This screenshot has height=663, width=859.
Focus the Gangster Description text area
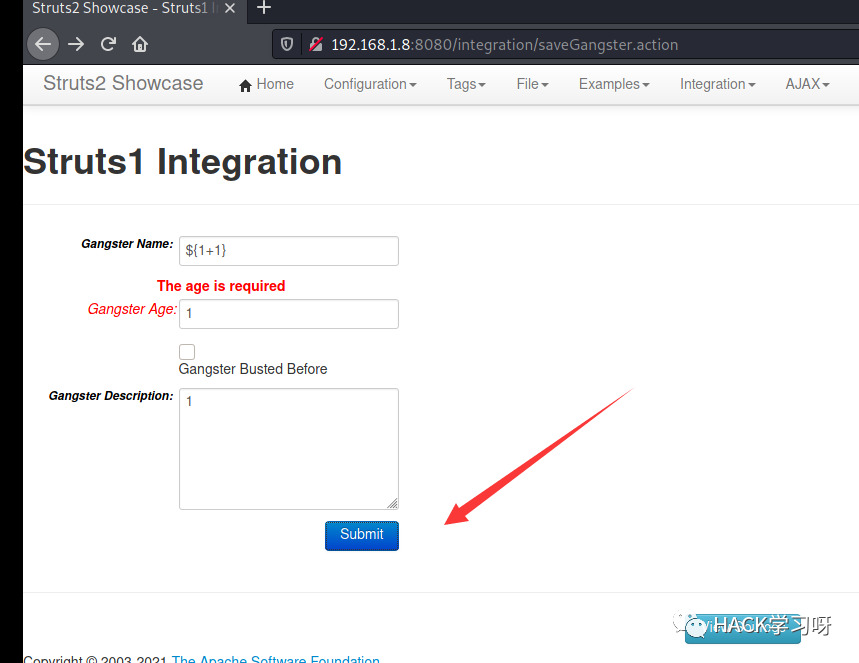coord(289,449)
